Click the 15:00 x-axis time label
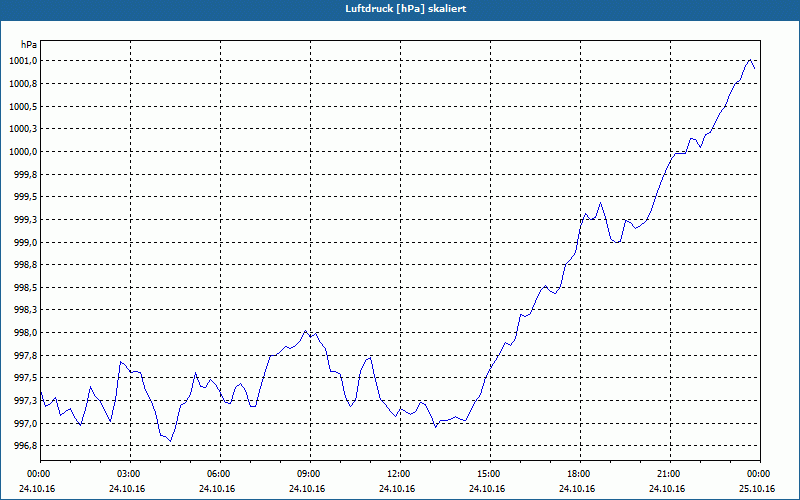Image resolution: width=800 pixels, height=500 pixels. click(490, 474)
